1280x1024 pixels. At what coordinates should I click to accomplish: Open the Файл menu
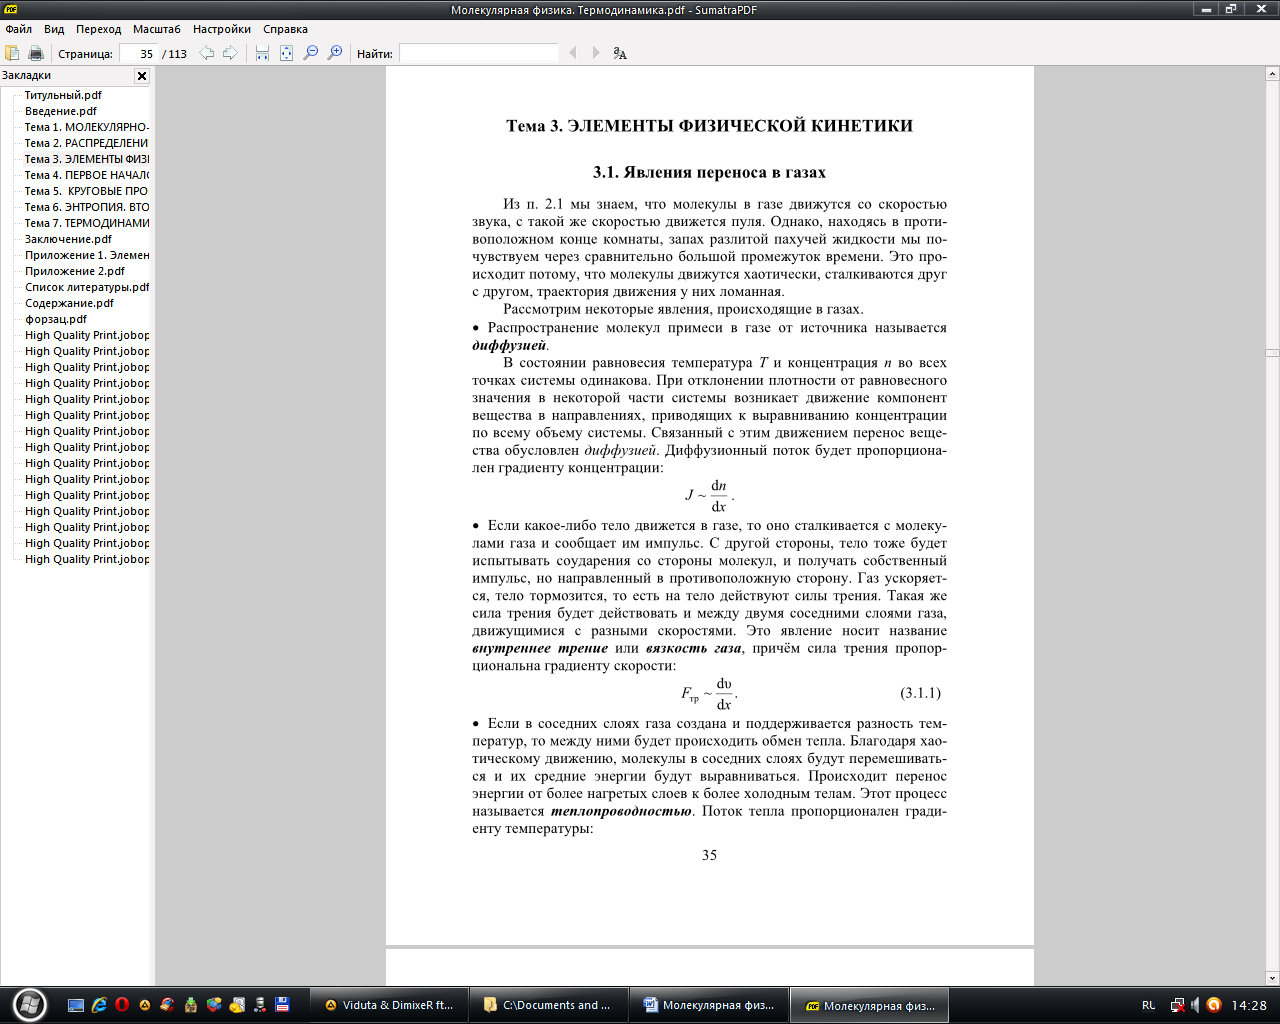click(18, 29)
